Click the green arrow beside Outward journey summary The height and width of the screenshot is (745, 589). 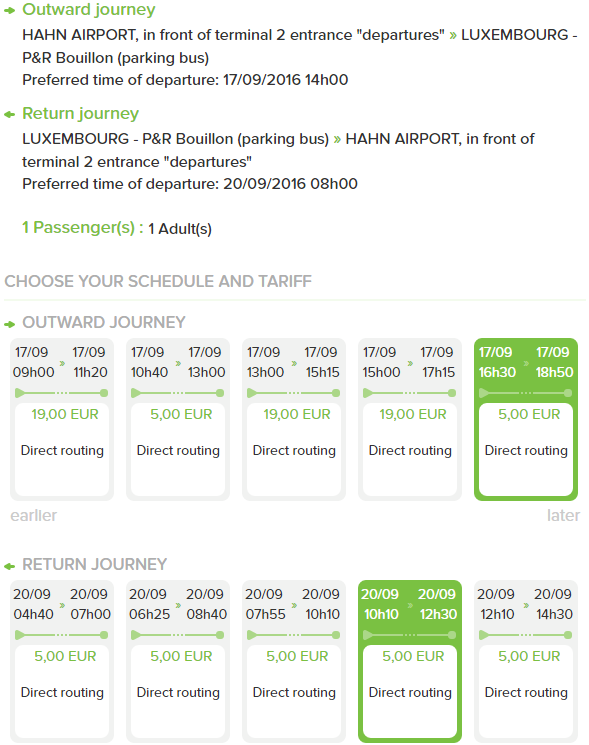point(10,10)
